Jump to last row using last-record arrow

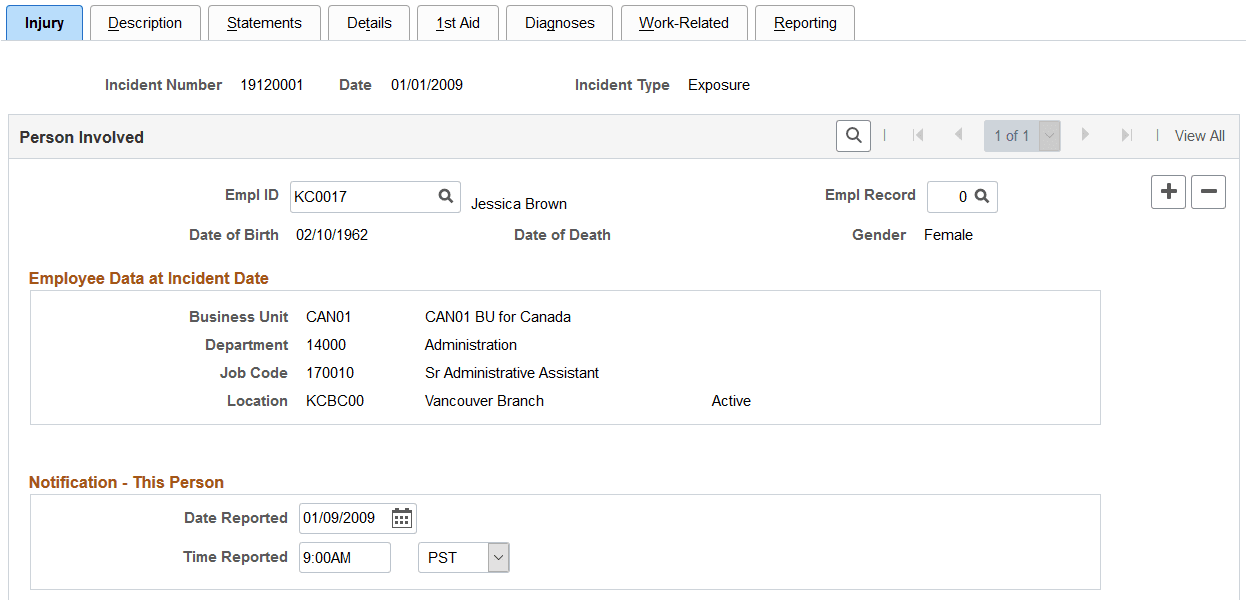(x=1126, y=135)
